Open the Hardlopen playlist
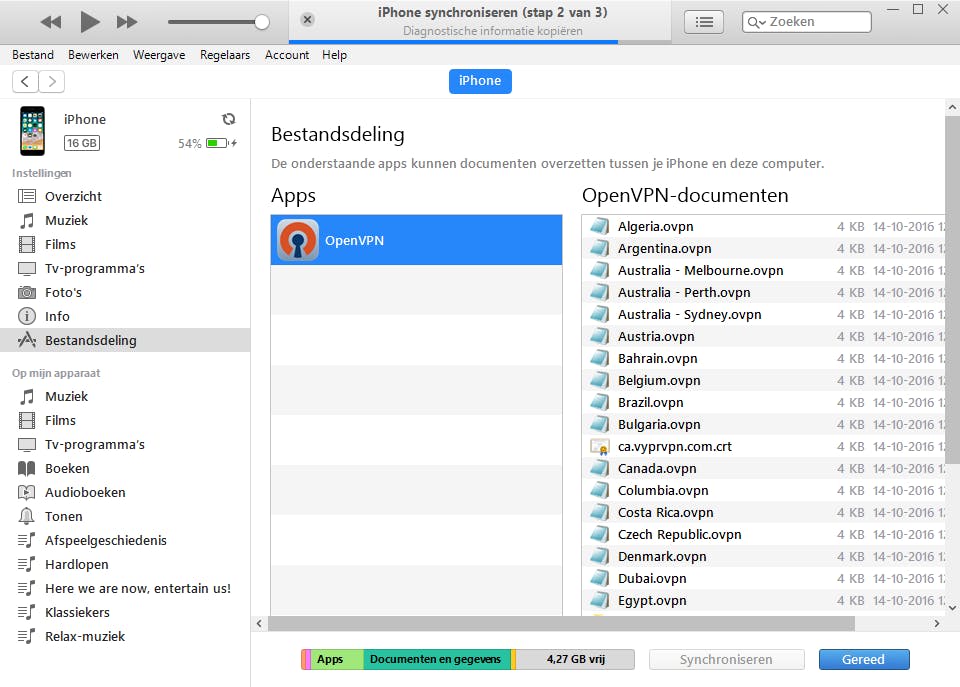This screenshot has height=687, width=960. point(125,565)
